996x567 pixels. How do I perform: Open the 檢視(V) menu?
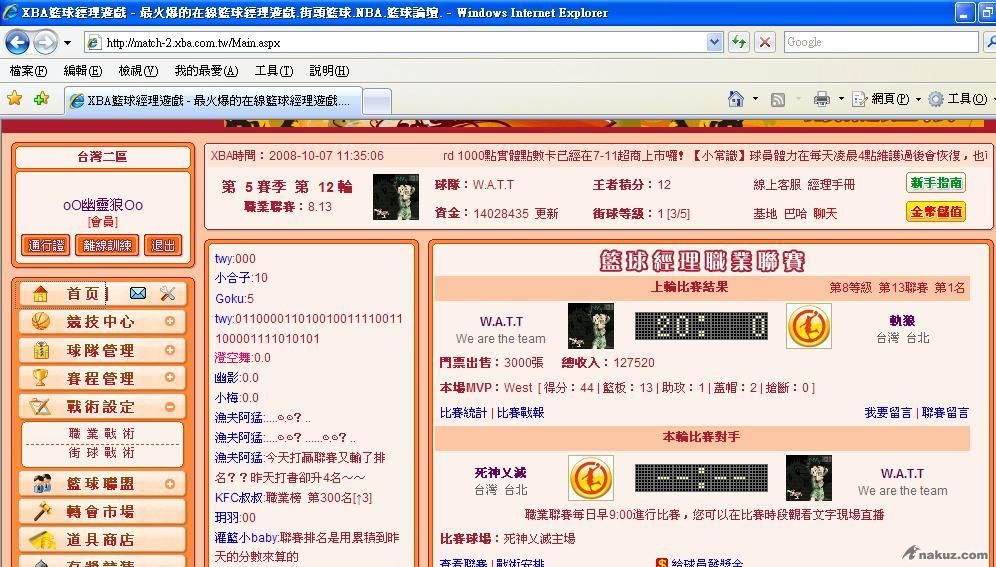(x=138, y=70)
